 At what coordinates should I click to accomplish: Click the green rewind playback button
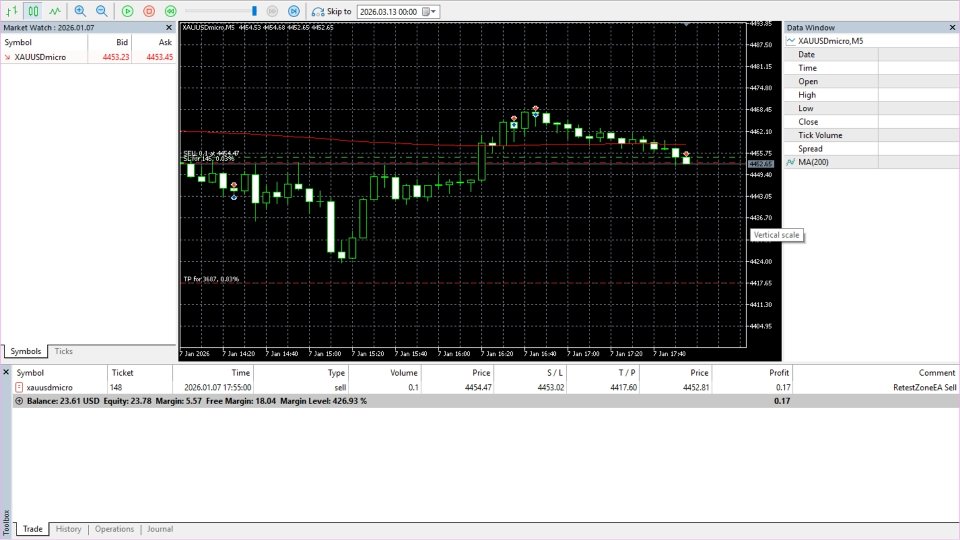171,11
